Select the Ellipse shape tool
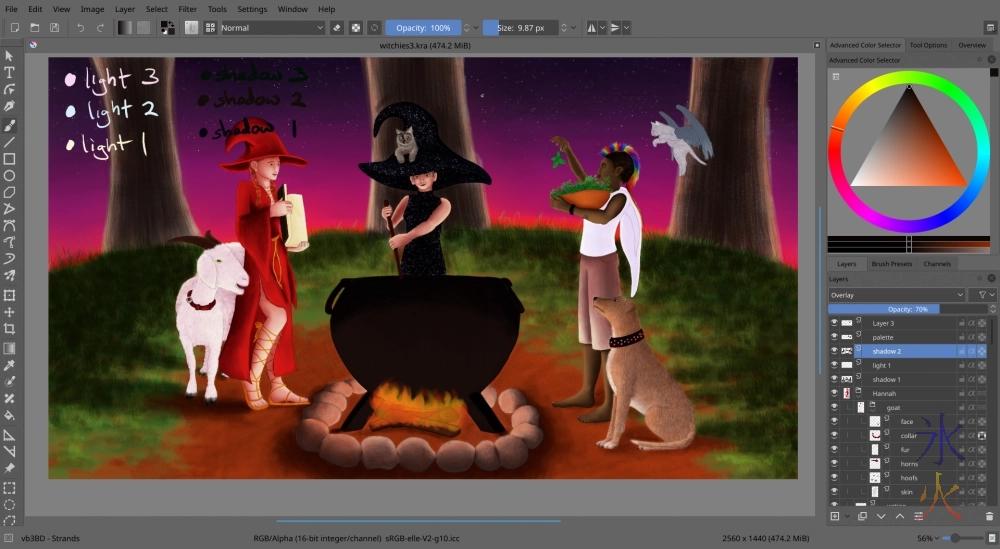 coord(10,176)
